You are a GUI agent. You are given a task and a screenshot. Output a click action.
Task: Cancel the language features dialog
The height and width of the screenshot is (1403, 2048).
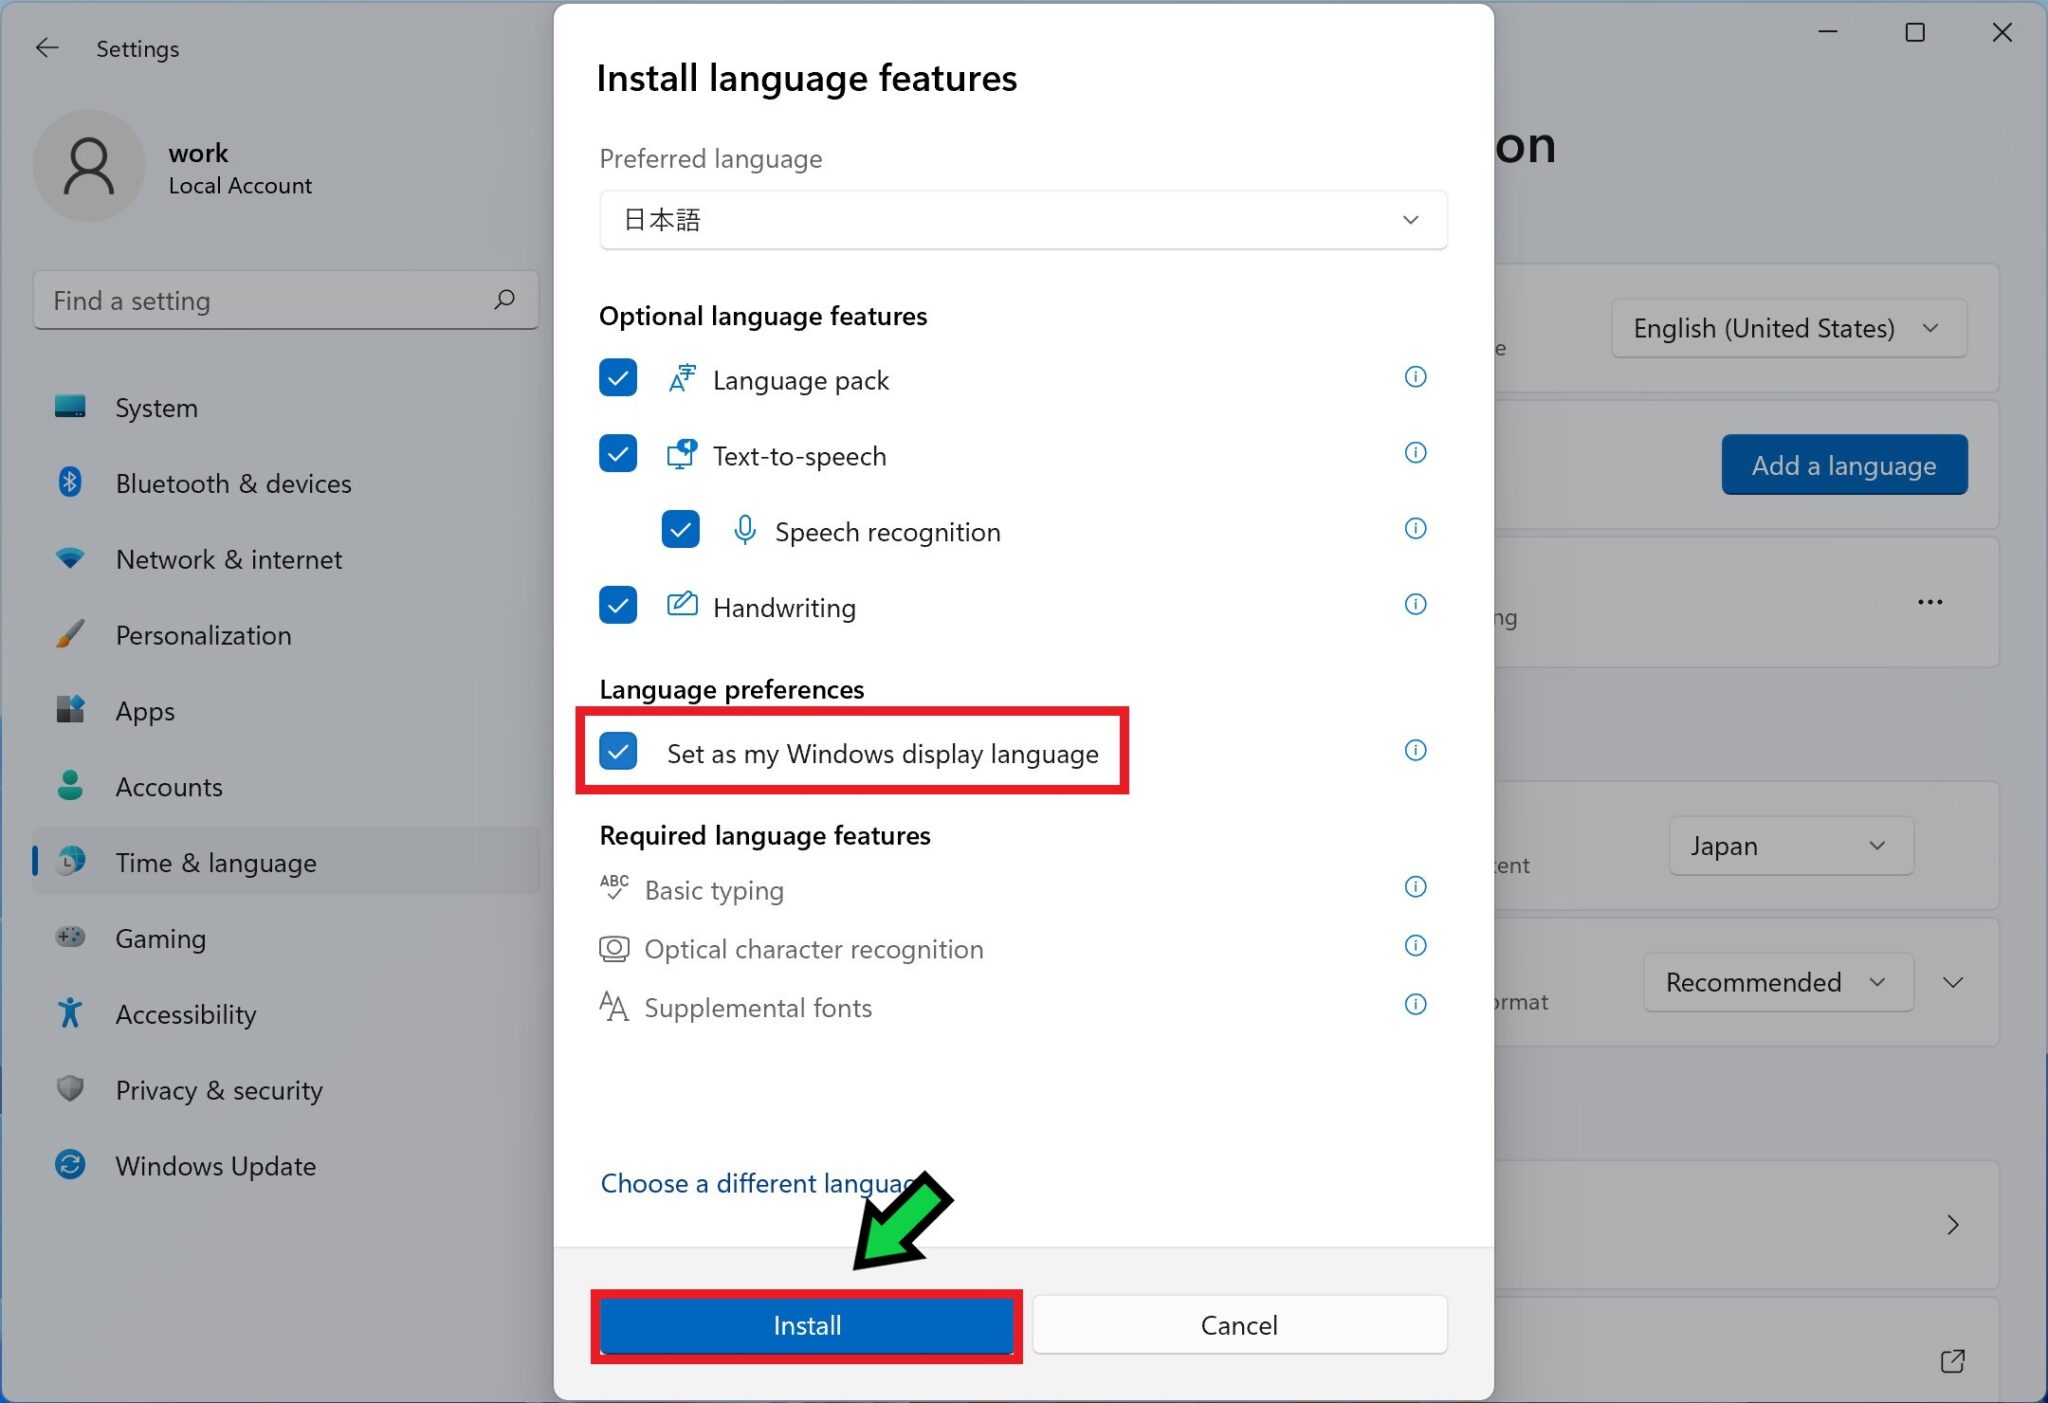[1239, 1325]
